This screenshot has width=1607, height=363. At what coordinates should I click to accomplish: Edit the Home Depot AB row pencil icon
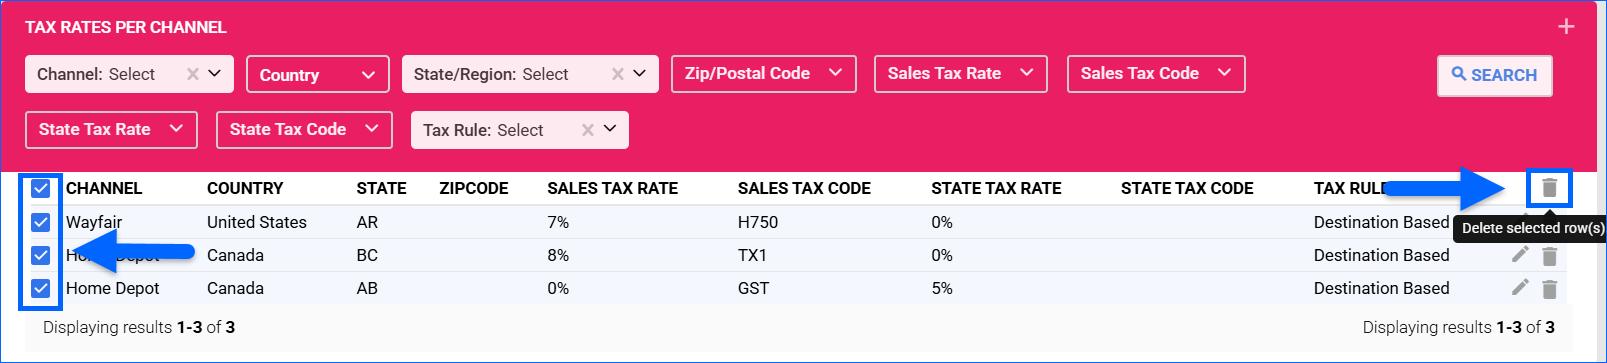pyautogui.click(x=1520, y=287)
